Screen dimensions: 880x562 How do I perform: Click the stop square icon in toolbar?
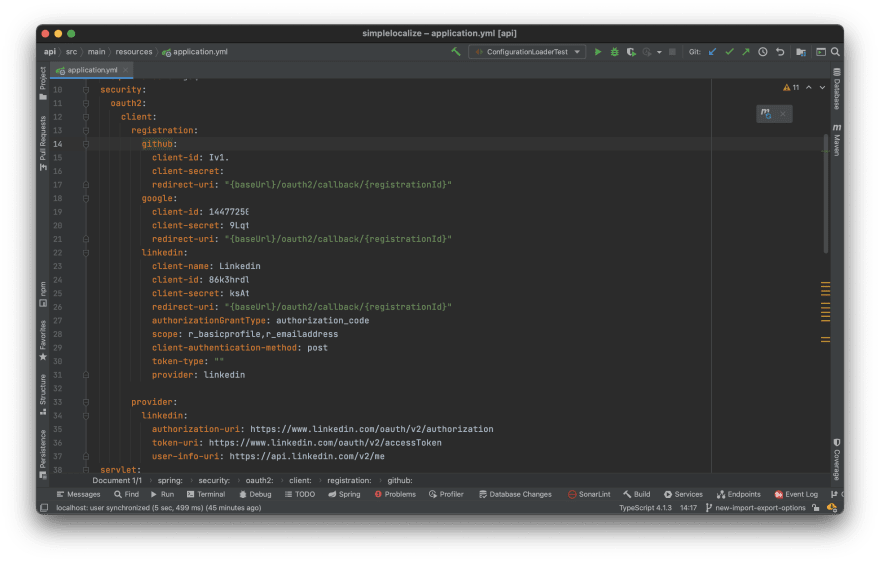click(x=672, y=52)
